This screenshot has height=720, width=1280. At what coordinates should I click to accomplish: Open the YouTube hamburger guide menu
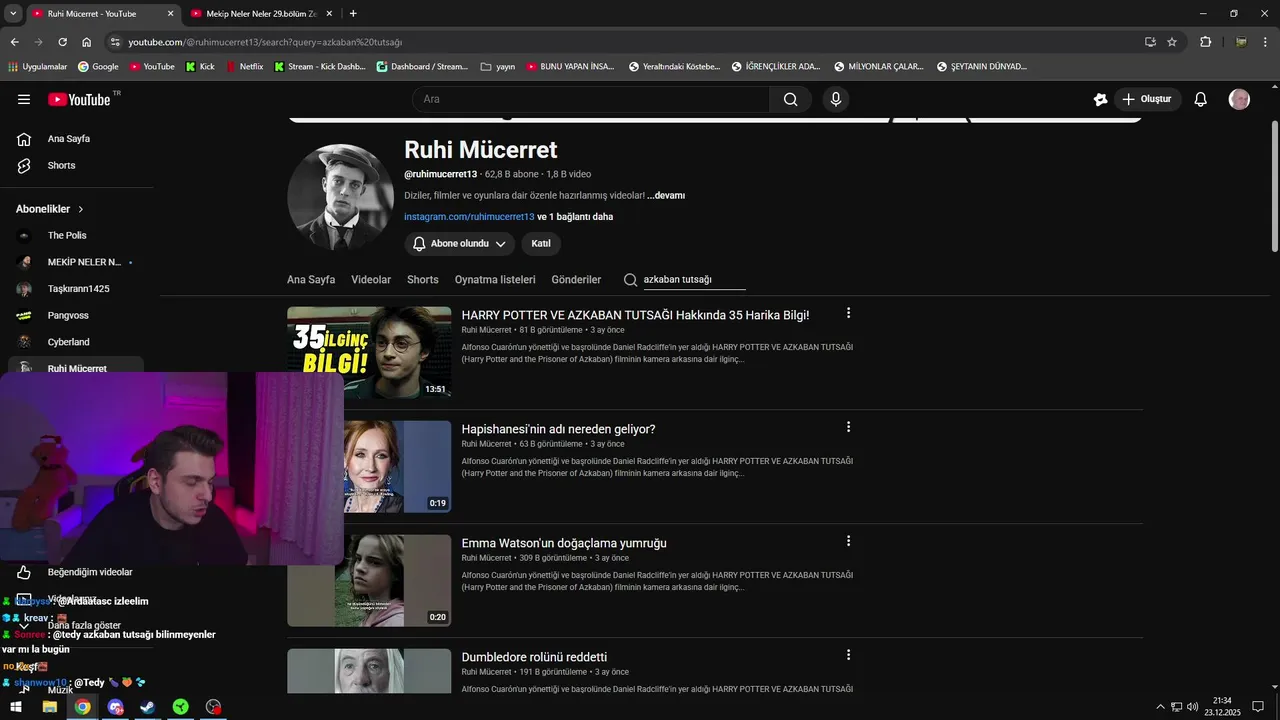24,99
